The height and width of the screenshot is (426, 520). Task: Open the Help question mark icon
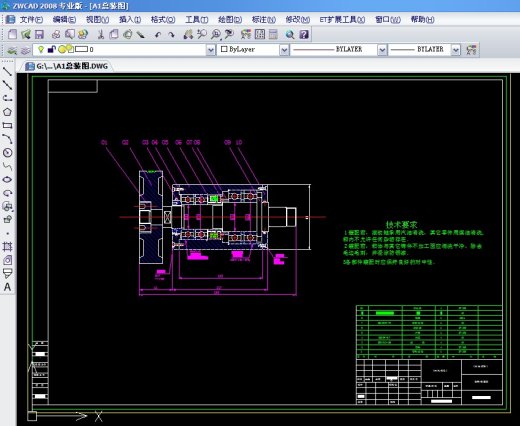(x=304, y=34)
